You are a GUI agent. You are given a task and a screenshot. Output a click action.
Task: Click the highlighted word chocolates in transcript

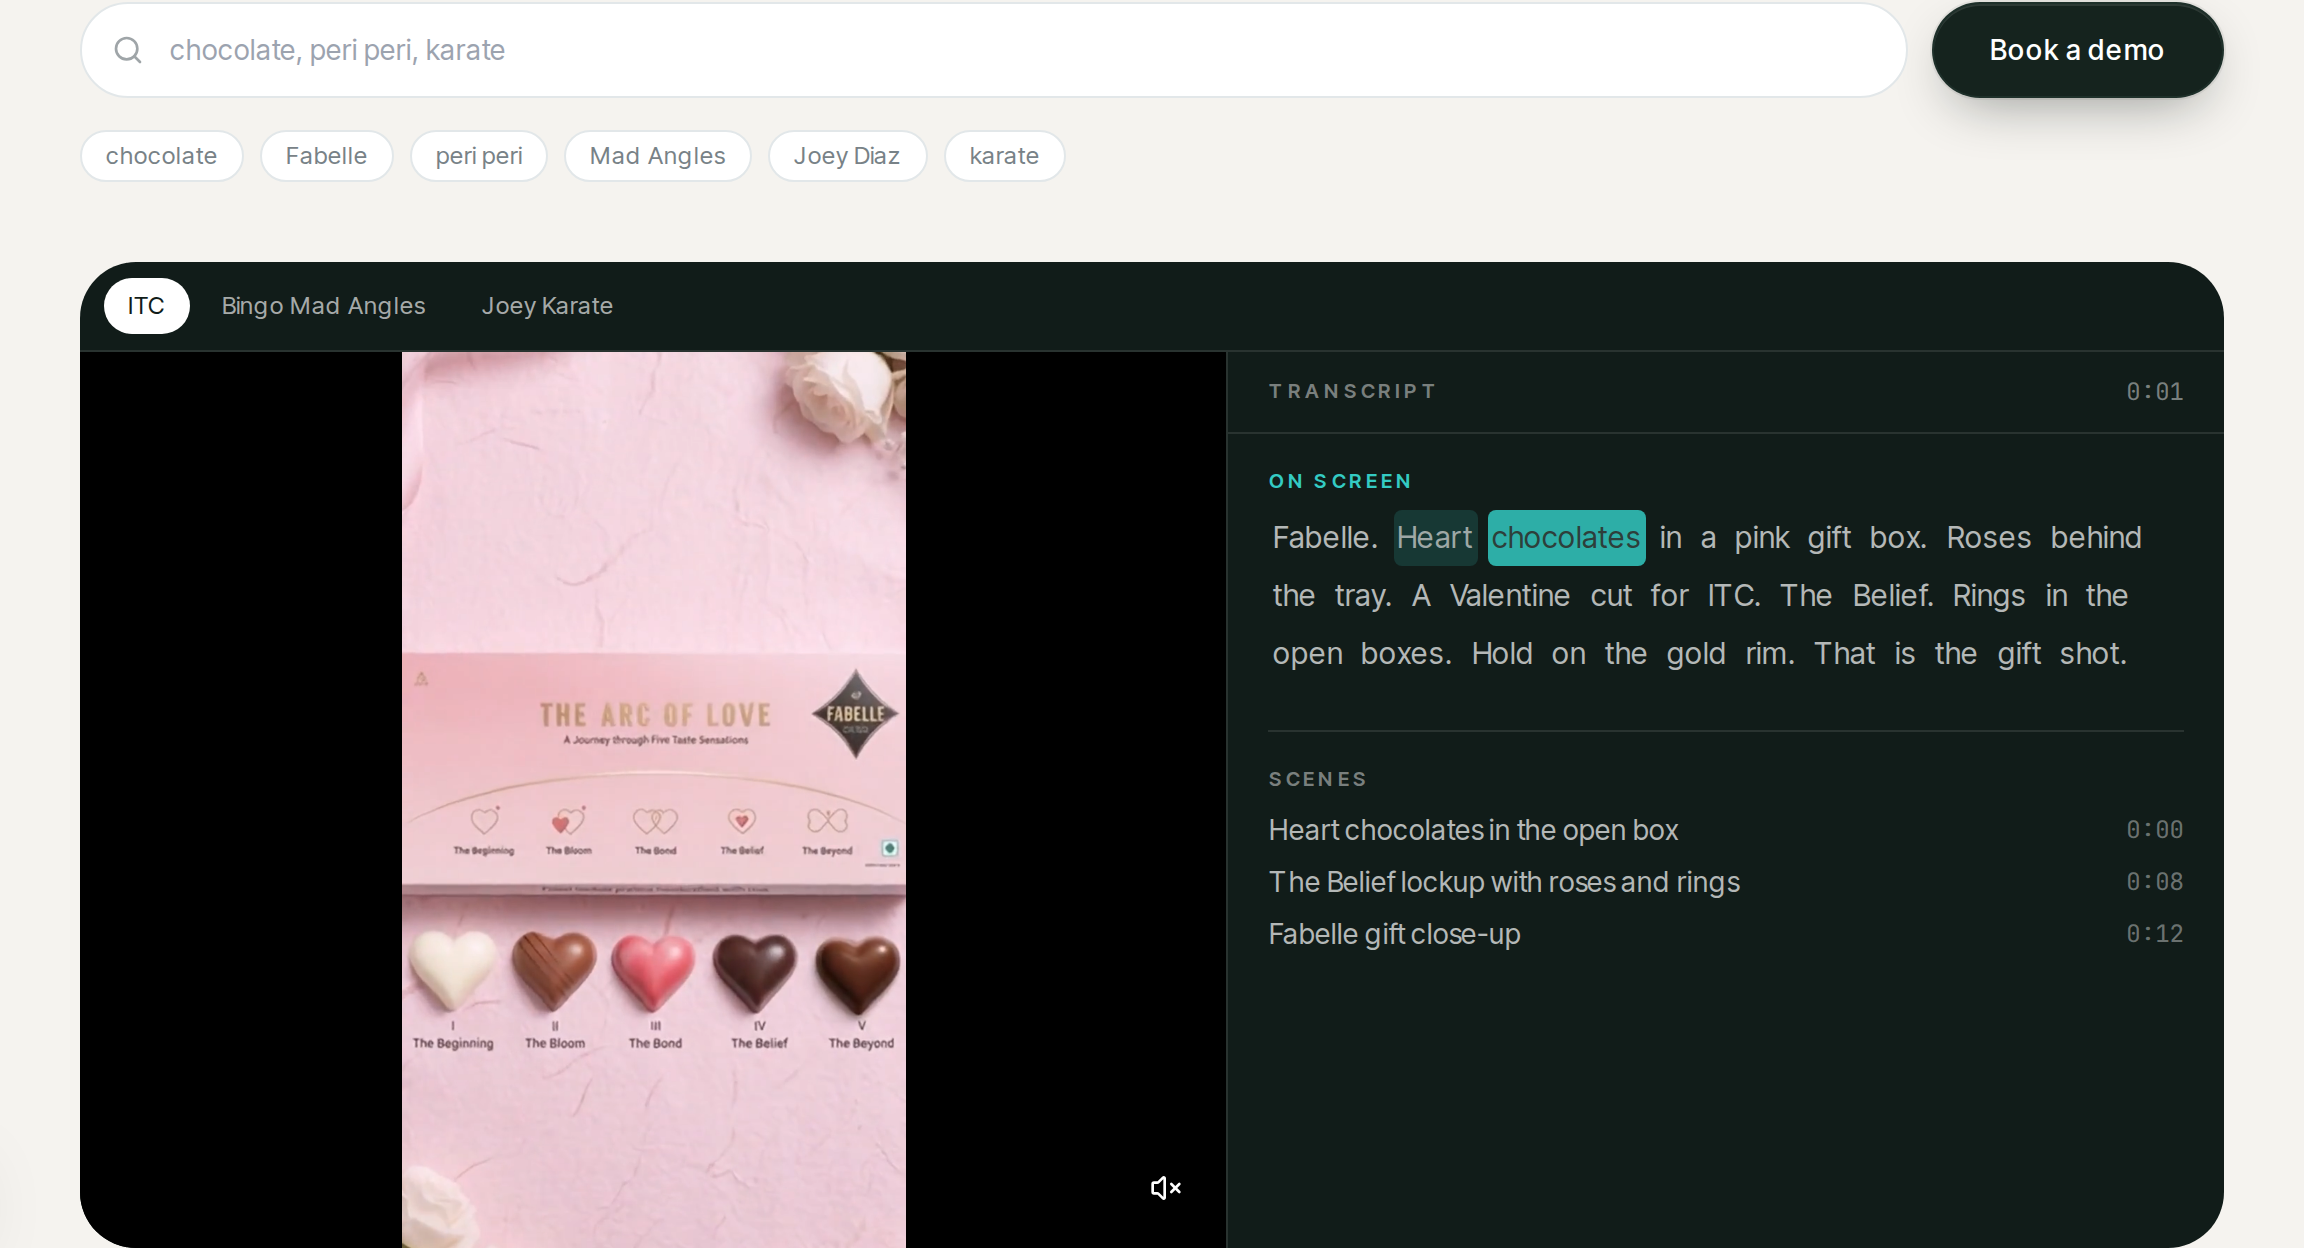1566,538
